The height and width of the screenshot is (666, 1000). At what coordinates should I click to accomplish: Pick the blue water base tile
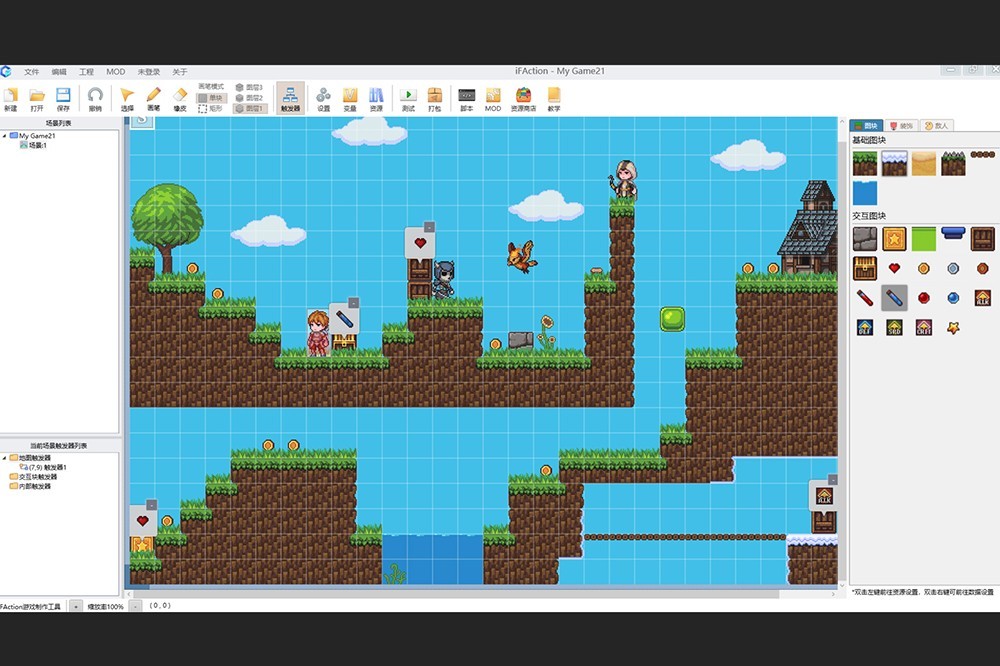(x=865, y=193)
